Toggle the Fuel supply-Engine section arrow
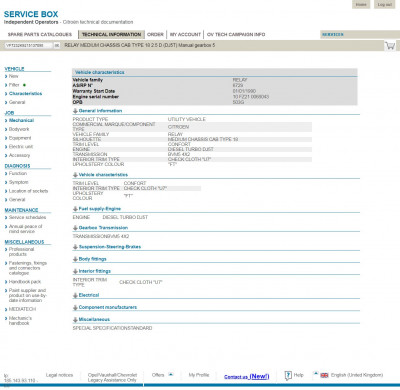 coord(75,209)
